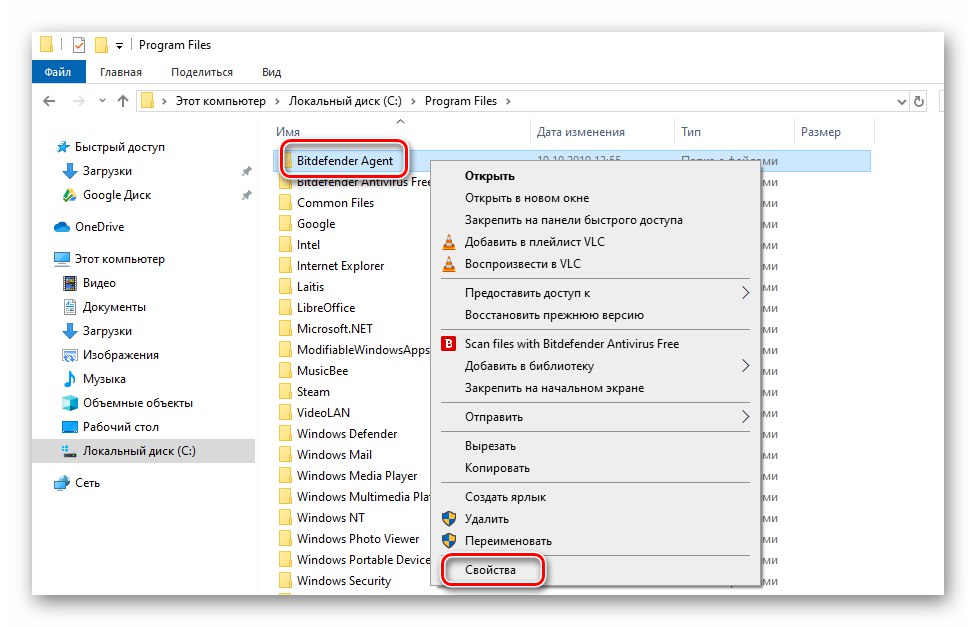
Task: Click the Музыка music note icon
Action: point(69,379)
